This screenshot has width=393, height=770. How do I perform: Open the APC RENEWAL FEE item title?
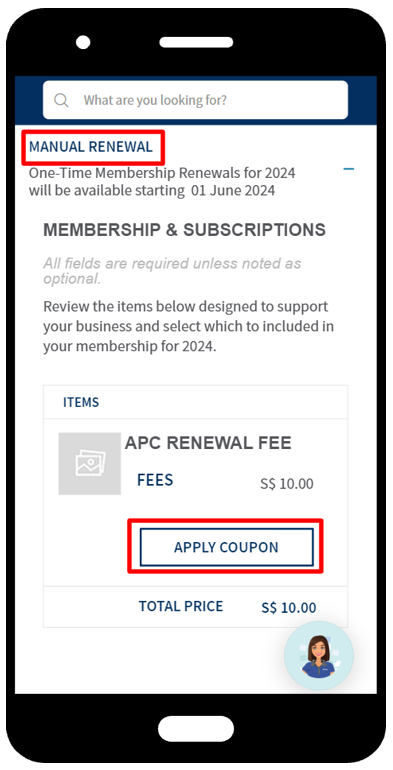pos(208,443)
